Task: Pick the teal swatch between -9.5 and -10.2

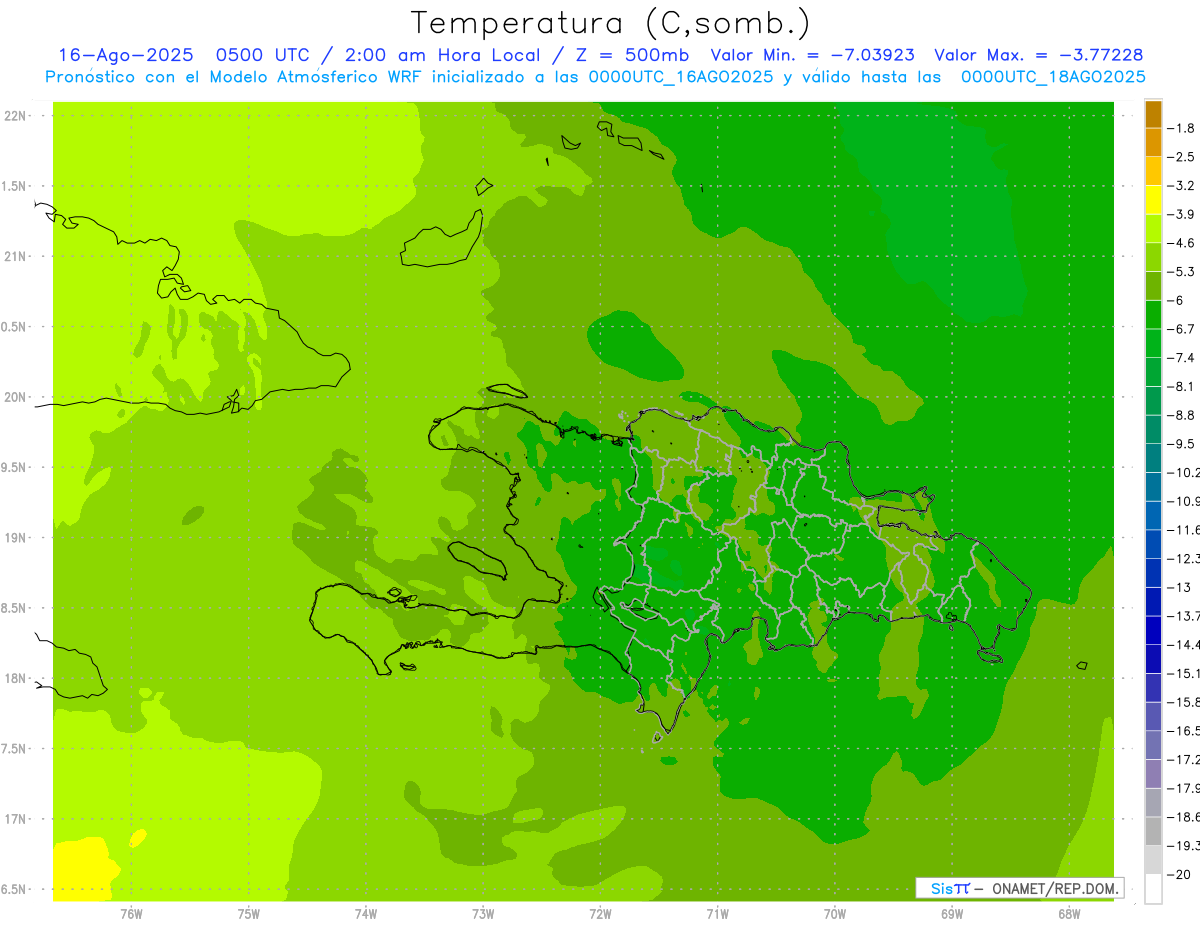Action: point(1153,458)
